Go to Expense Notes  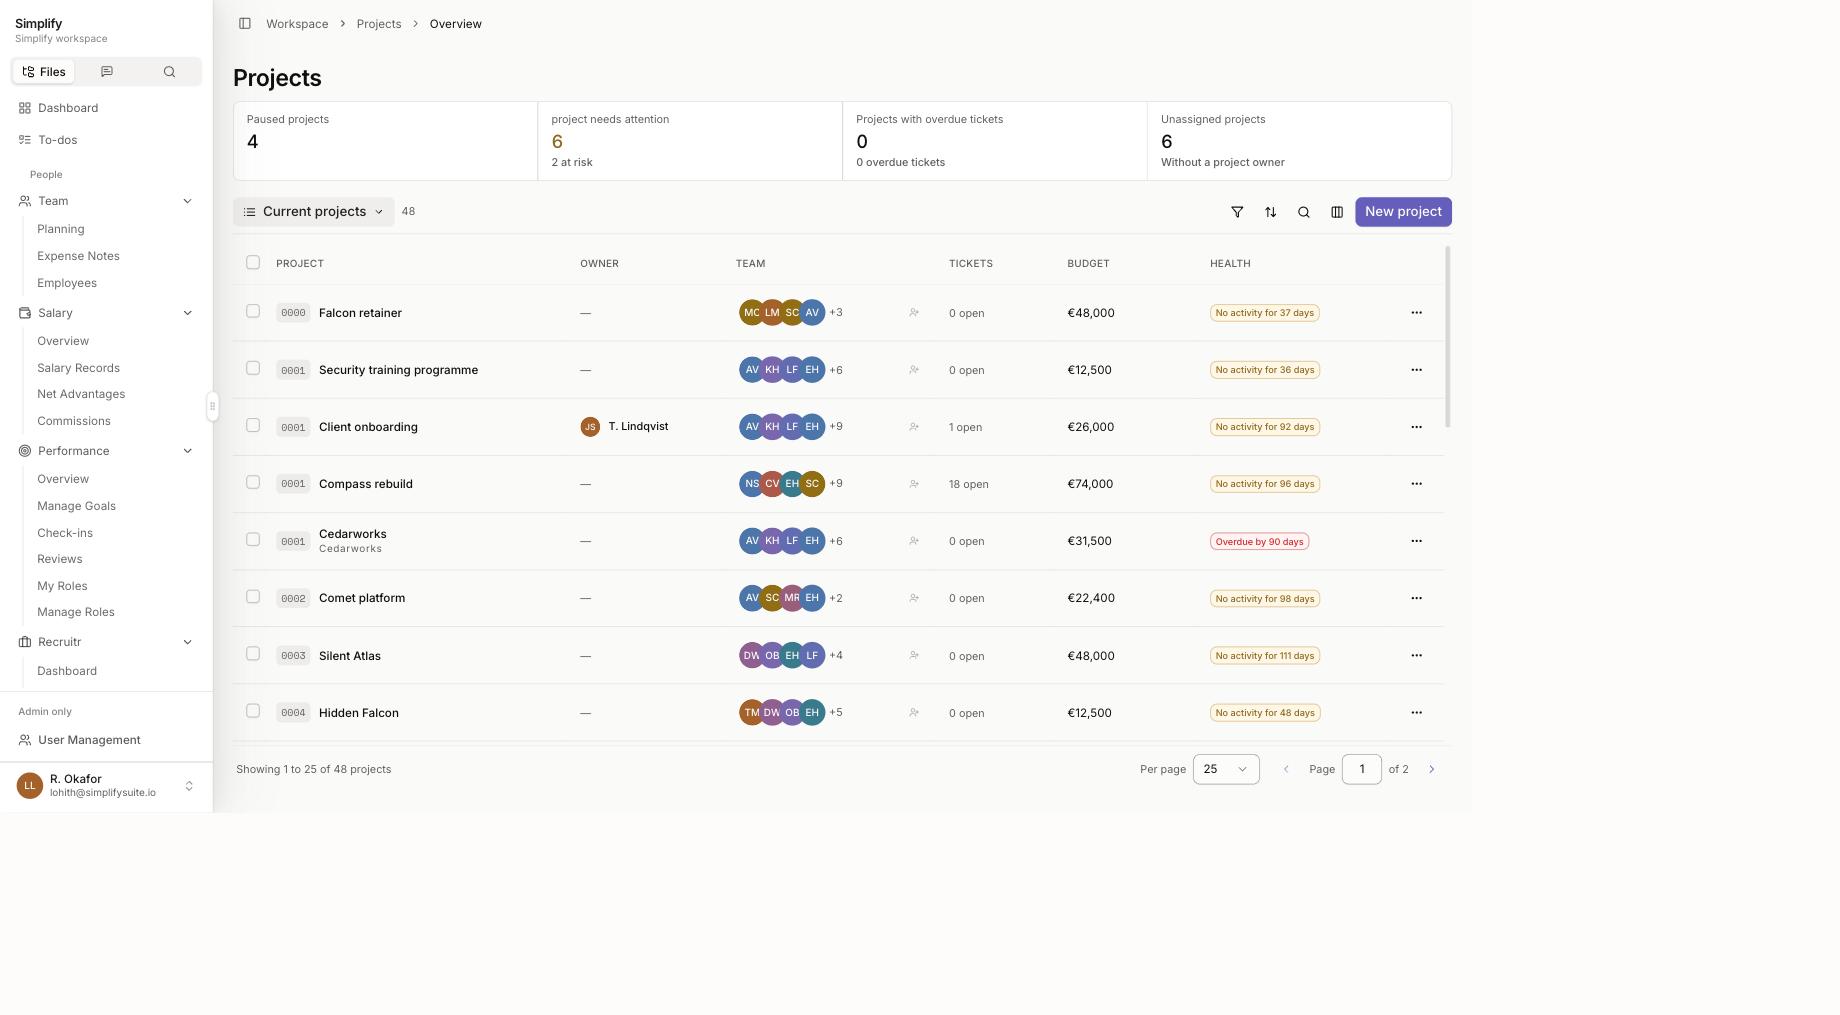[78, 256]
